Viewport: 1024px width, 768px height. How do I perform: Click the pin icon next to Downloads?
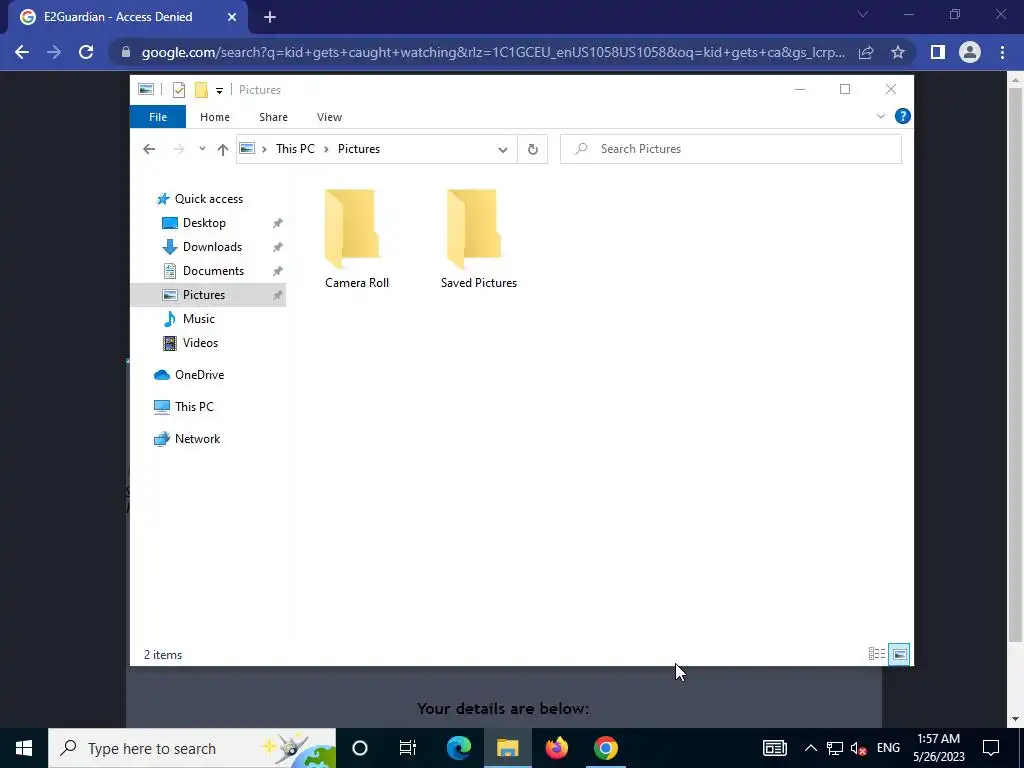pos(278,247)
